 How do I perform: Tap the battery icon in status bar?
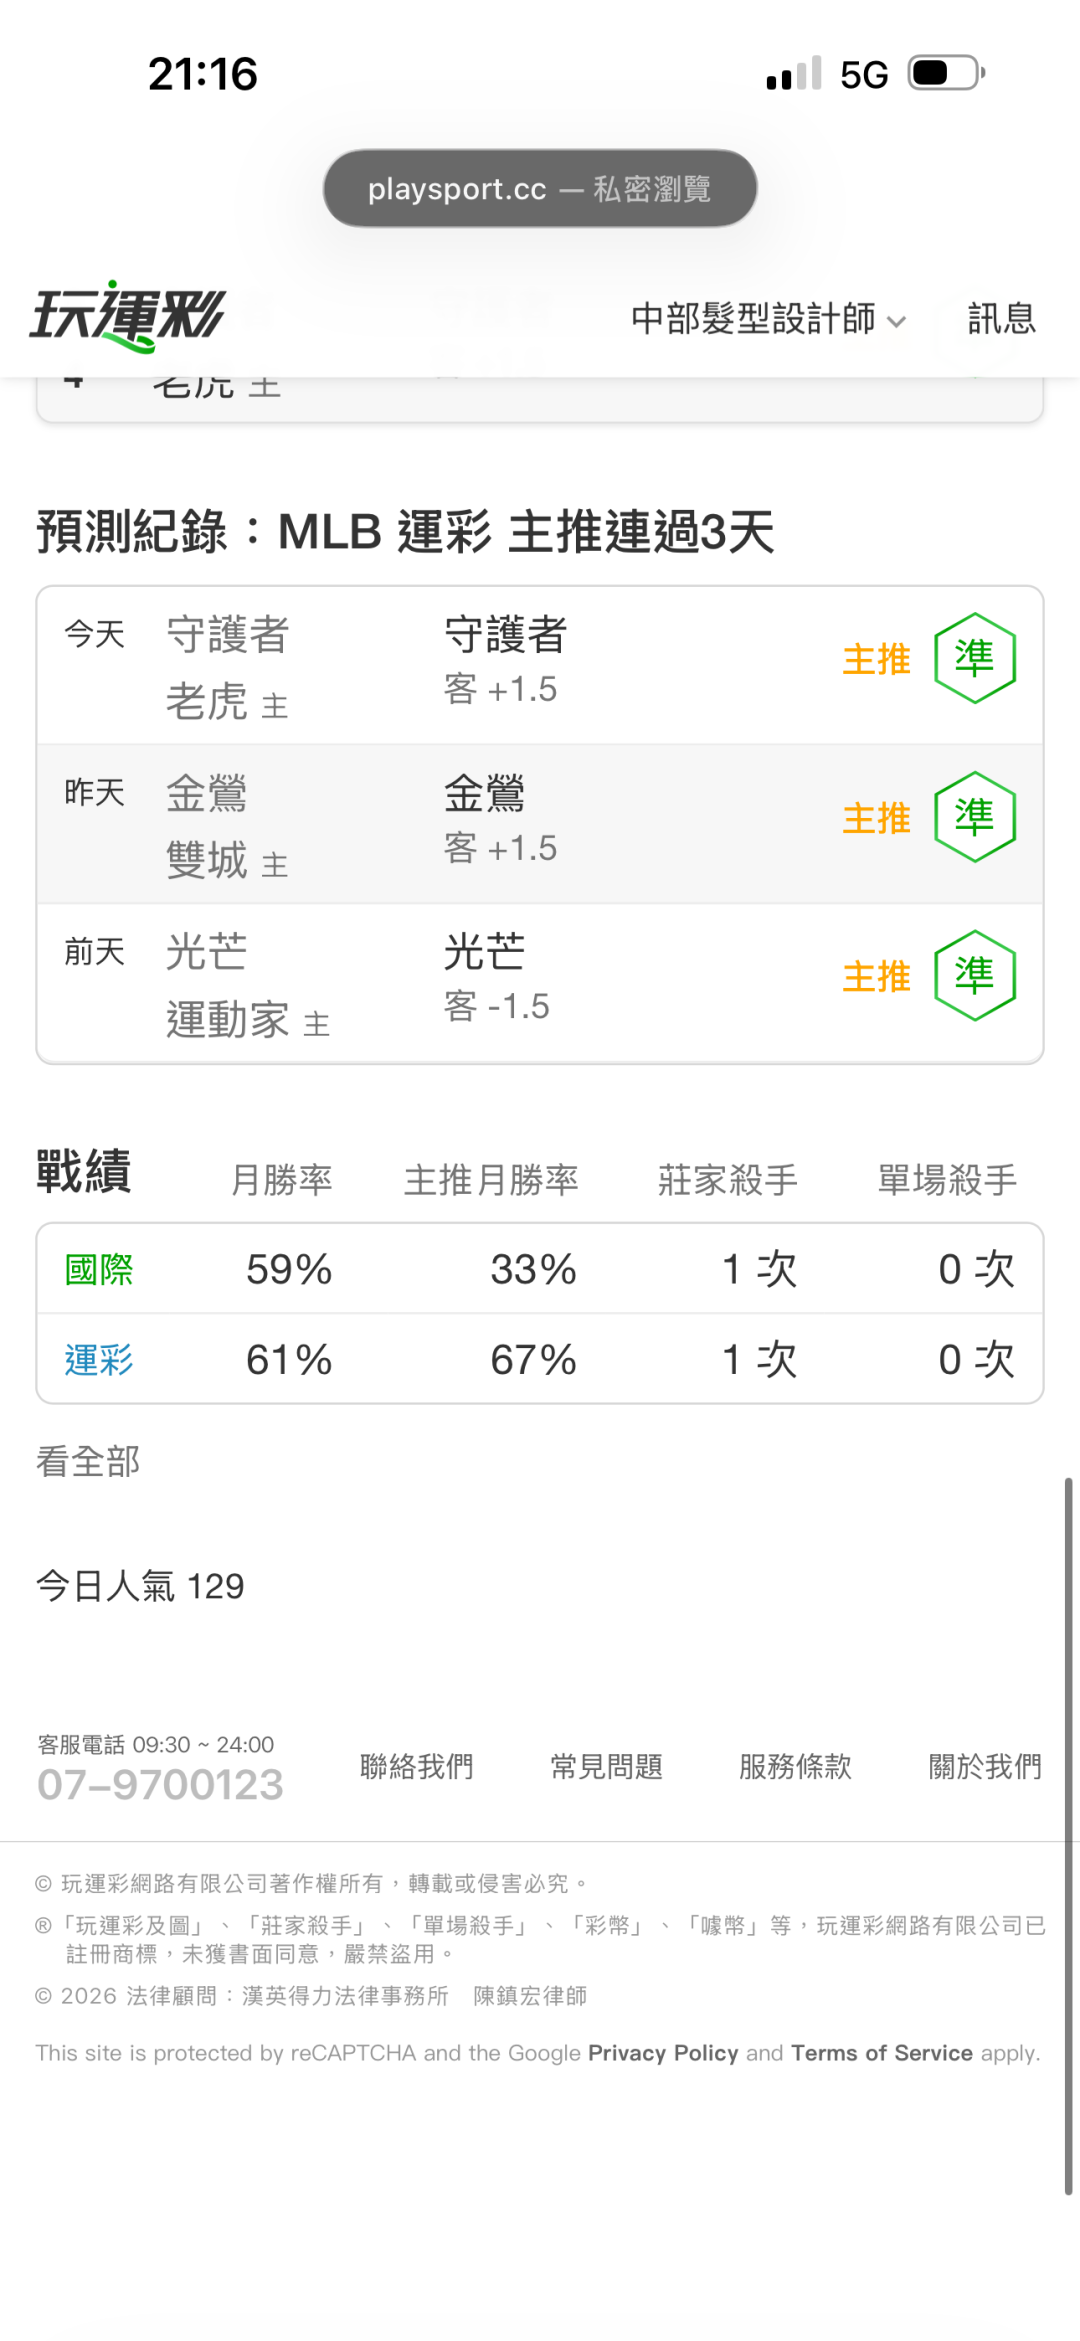[x=947, y=74]
